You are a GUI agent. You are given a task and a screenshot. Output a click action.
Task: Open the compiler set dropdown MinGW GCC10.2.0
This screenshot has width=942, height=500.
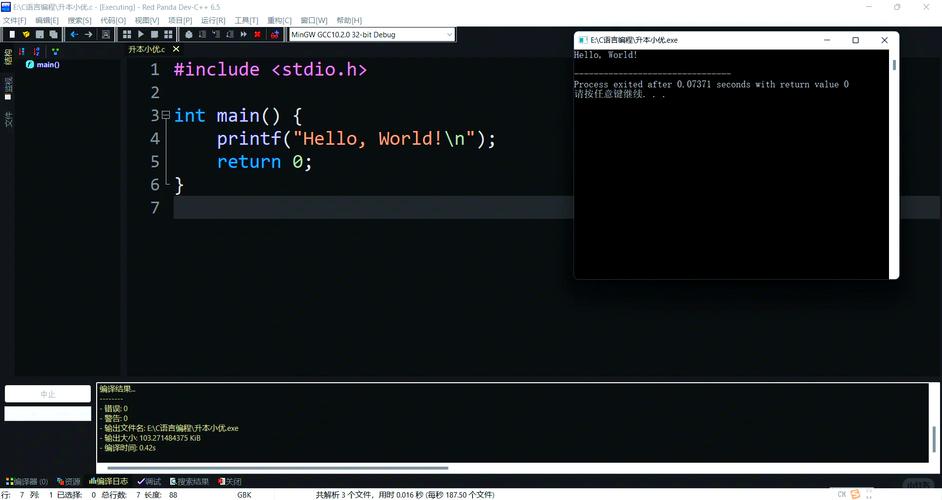pyautogui.click(x=371, y=35)
